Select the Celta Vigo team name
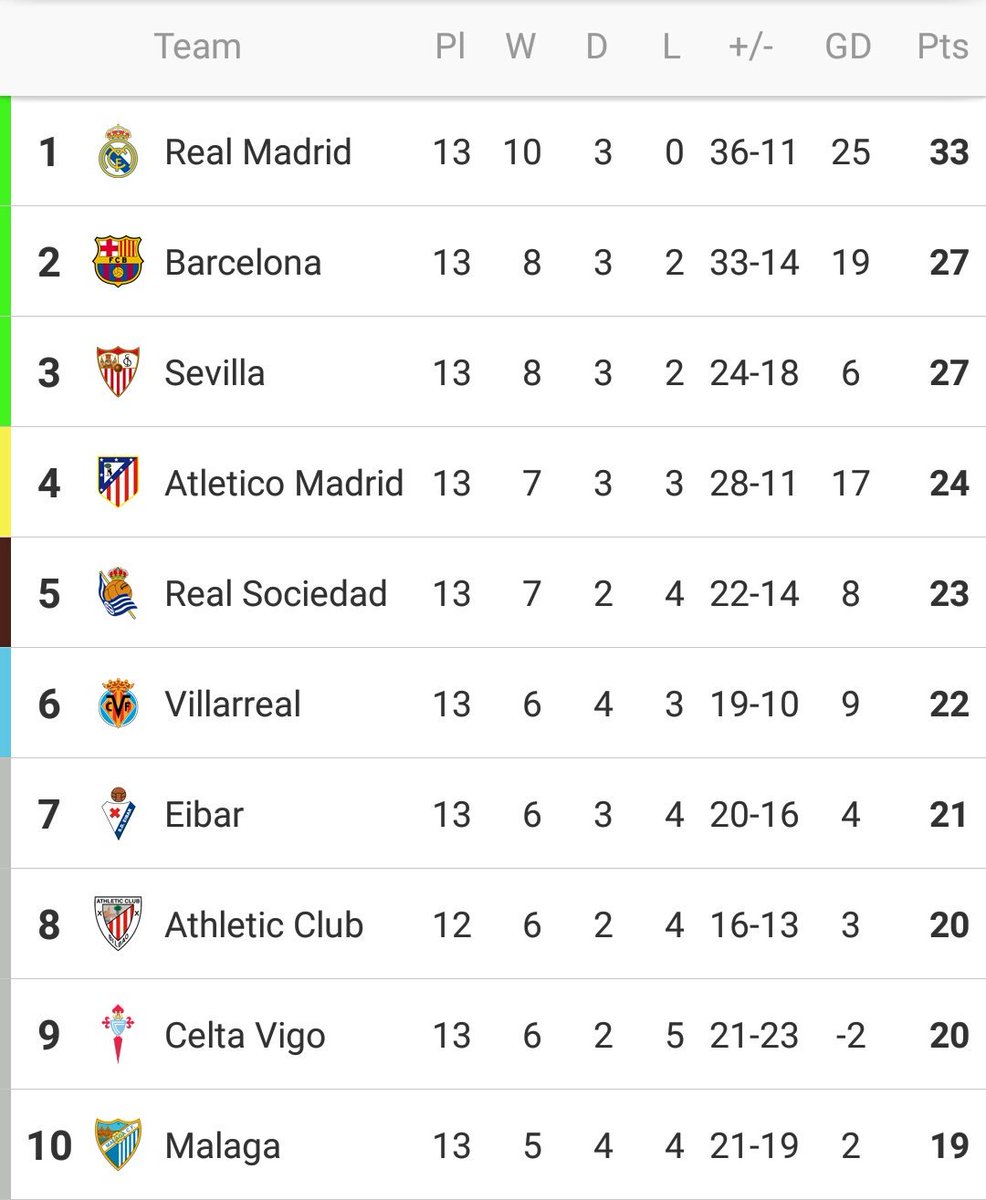This screenshot has height=1200, width=986. (245, 1035)
